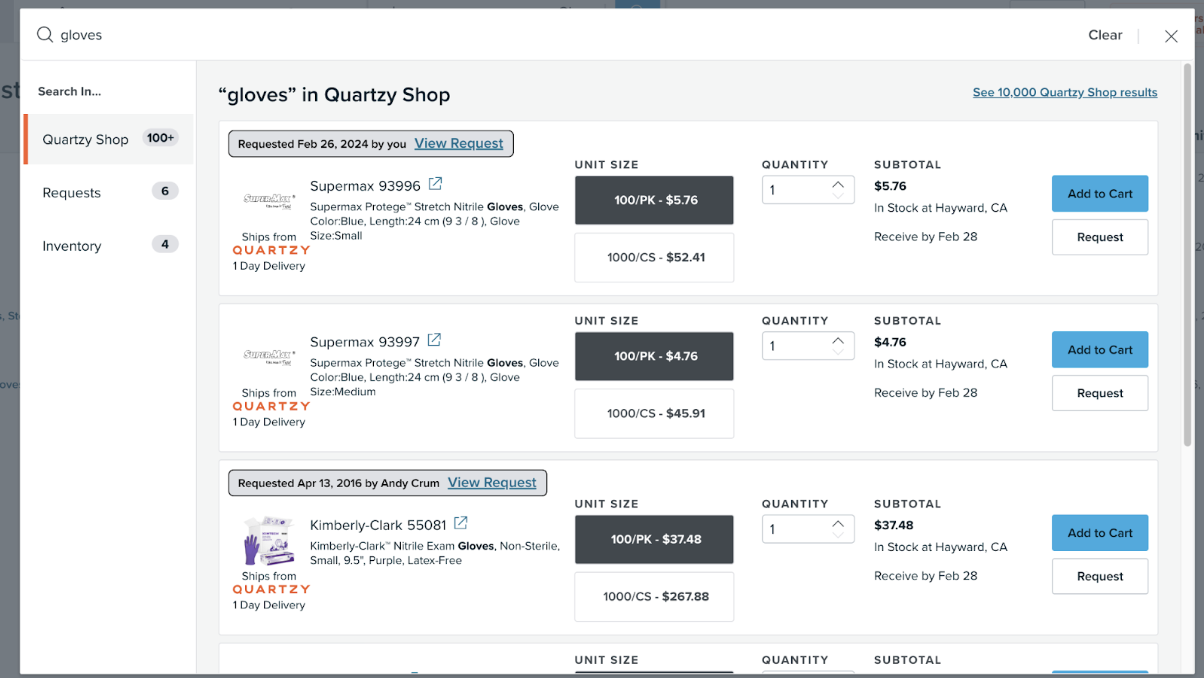The width and height of the screenshot is (1204, 678).
Task: Increase quantity for Kimberly-Clark 55081
Action: click(x=838, y=523)
